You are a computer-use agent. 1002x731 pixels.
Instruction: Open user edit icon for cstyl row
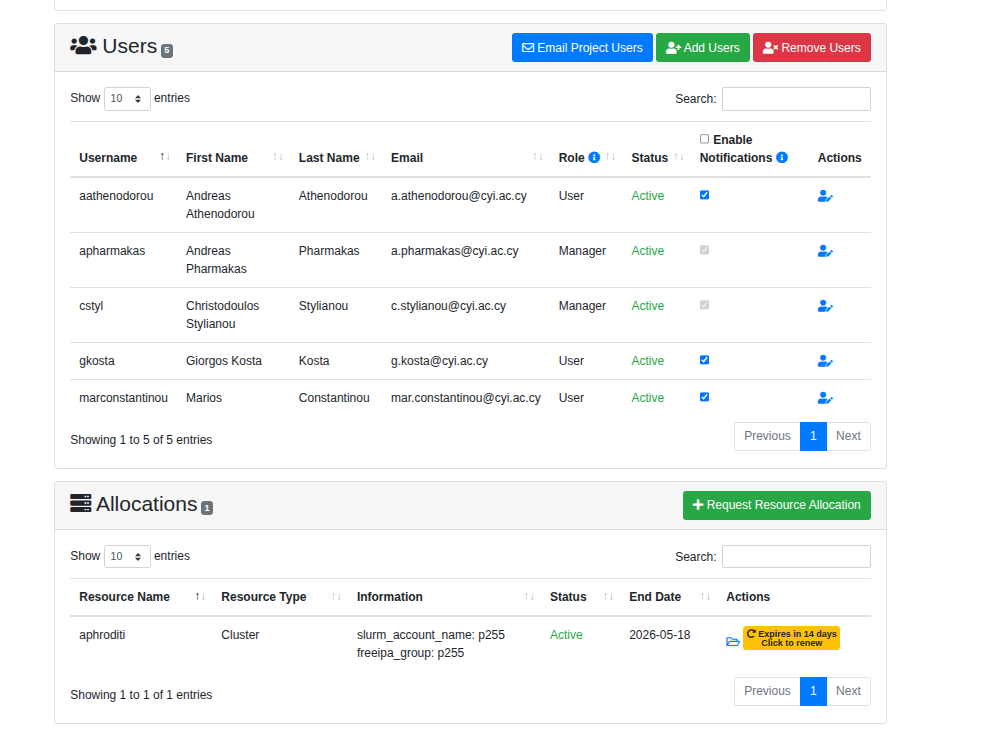(x=825, y=306)
